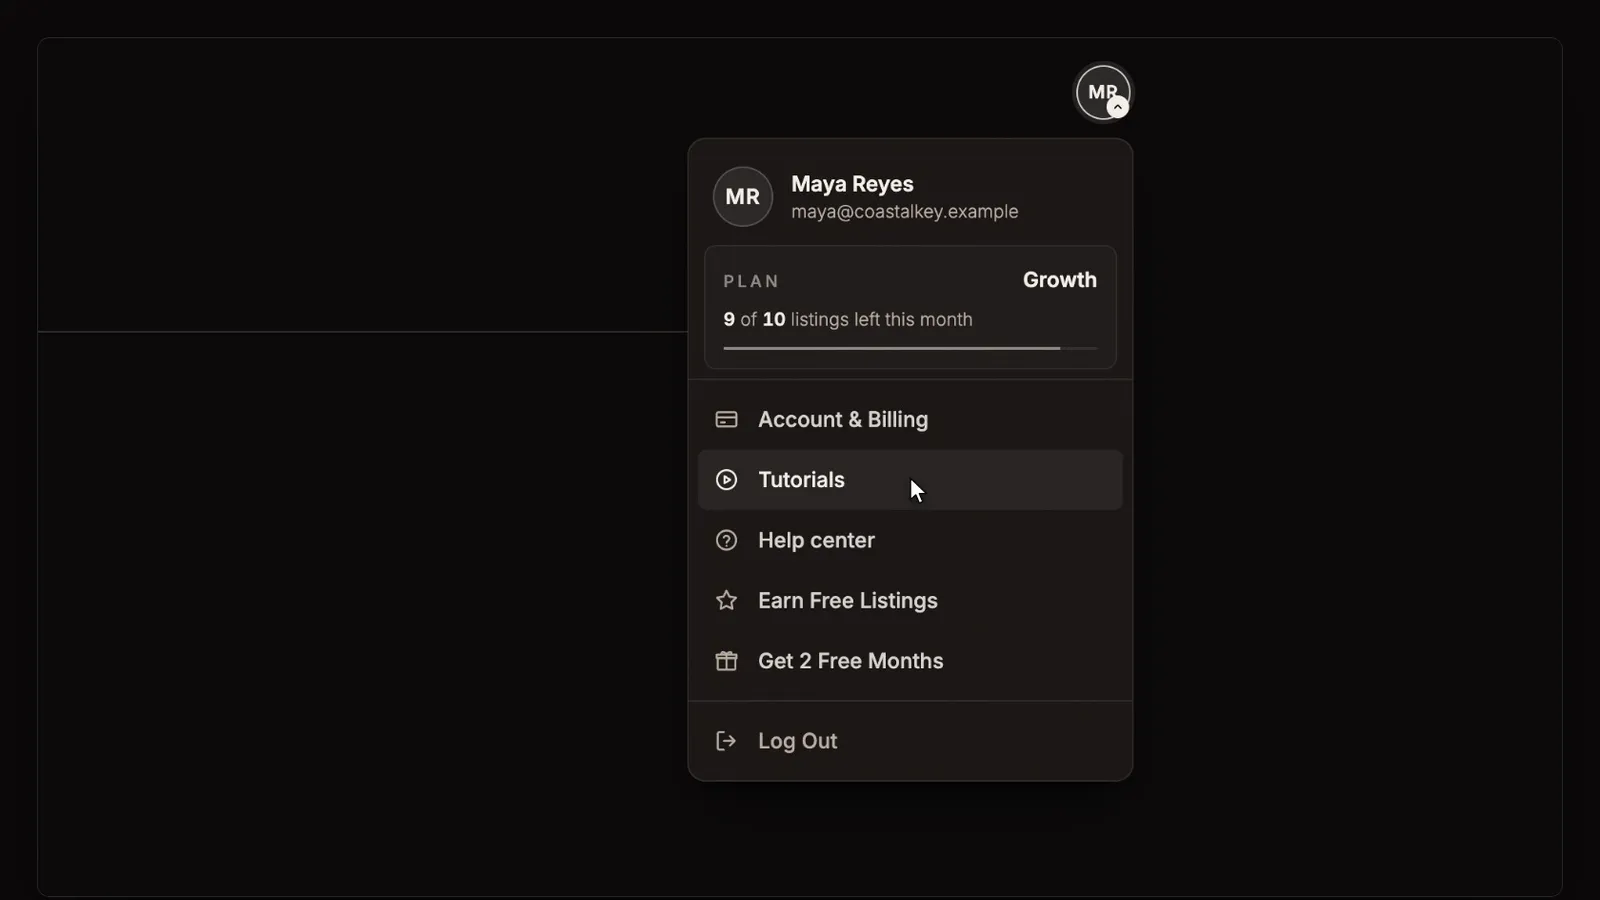This screenshot has width=1600, height=900.
Task: Log Out of the account
Action: point(910,741)
